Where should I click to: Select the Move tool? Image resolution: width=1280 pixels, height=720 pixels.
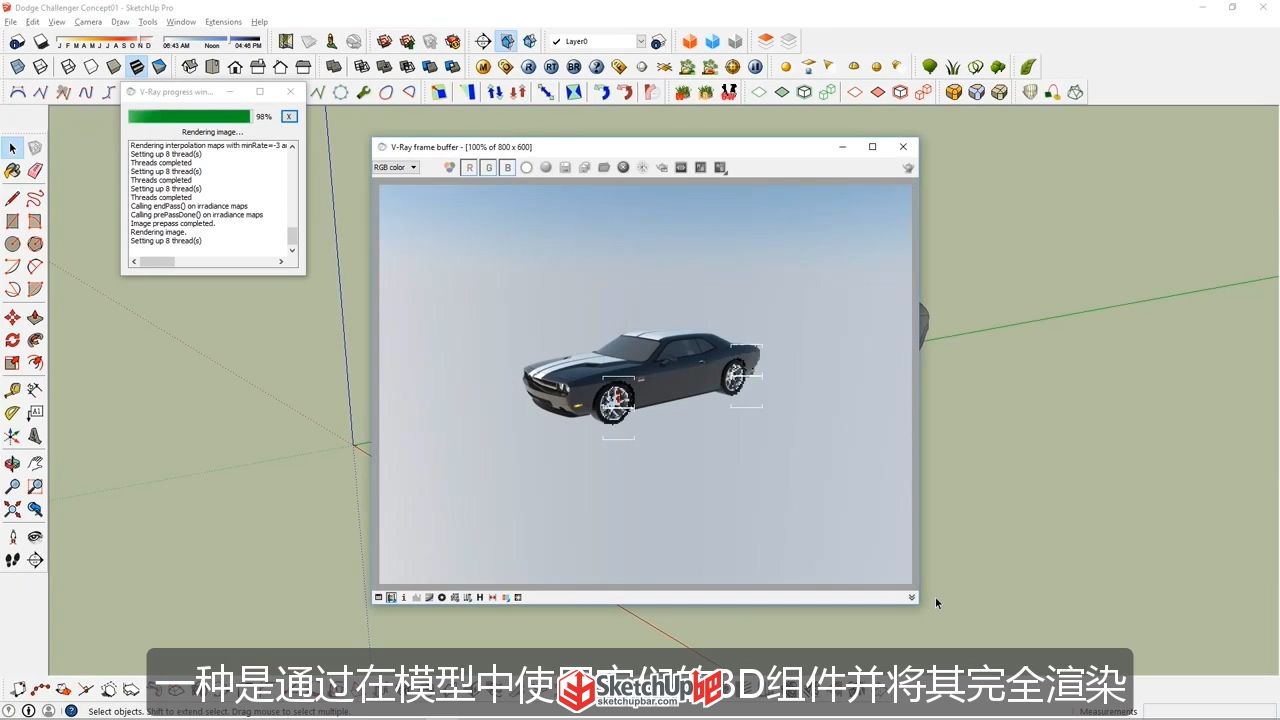pos(13,317)
